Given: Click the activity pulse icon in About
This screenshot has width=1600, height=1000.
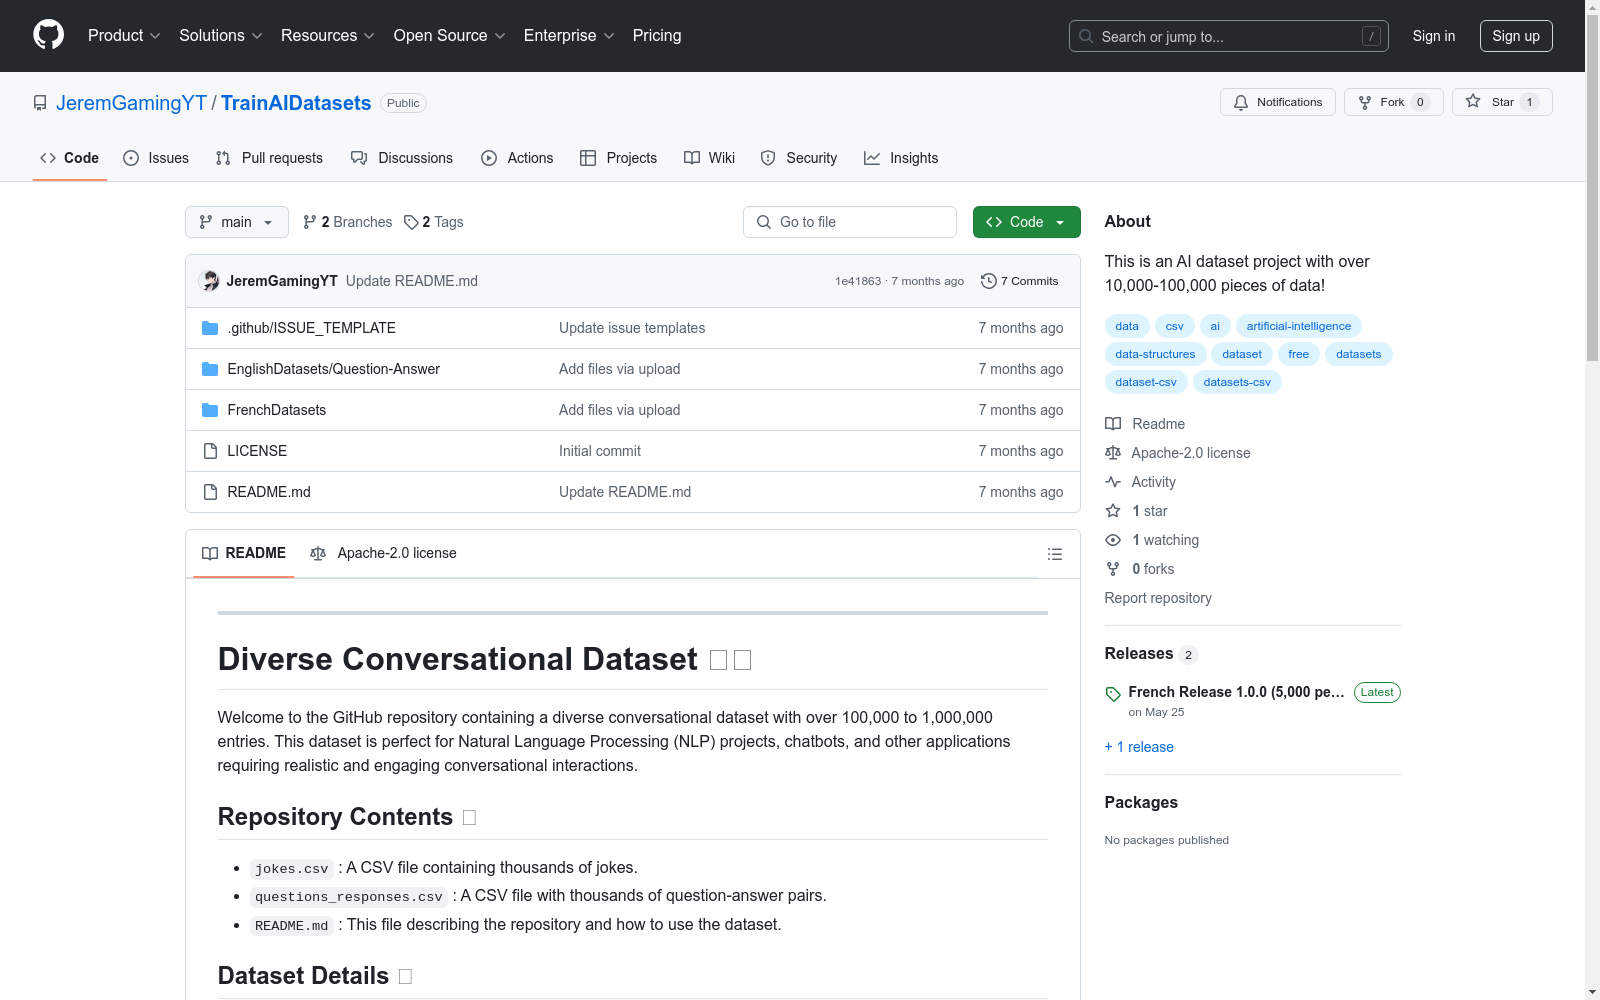Looking at the screenshot, I should [1113, 482].
